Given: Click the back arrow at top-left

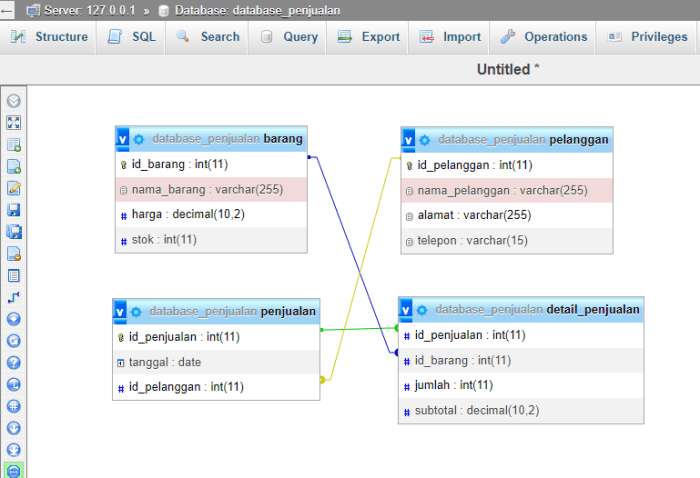Looking at the screenshot, I should (7, 10).
